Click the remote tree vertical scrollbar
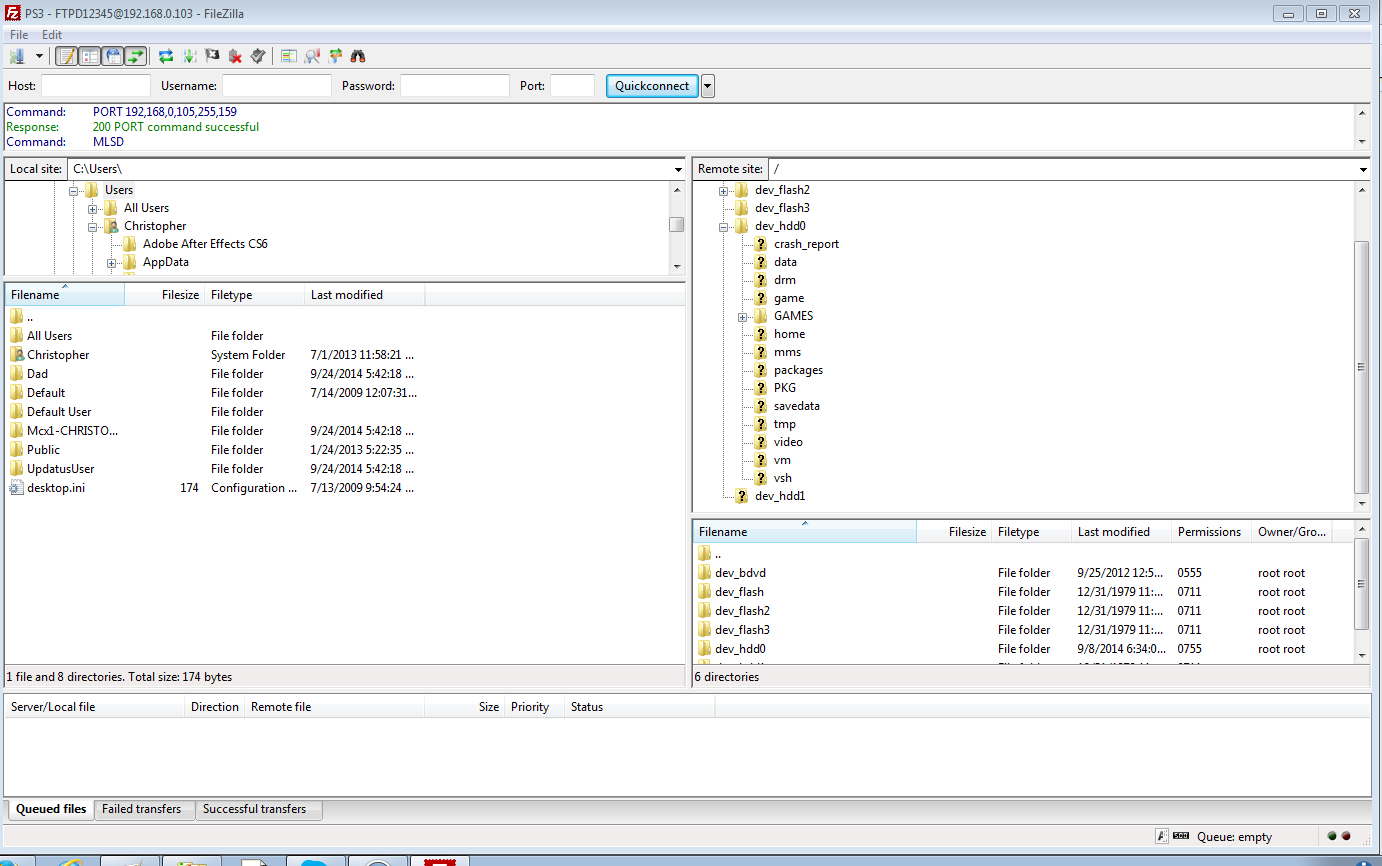 pos(1361,349)
